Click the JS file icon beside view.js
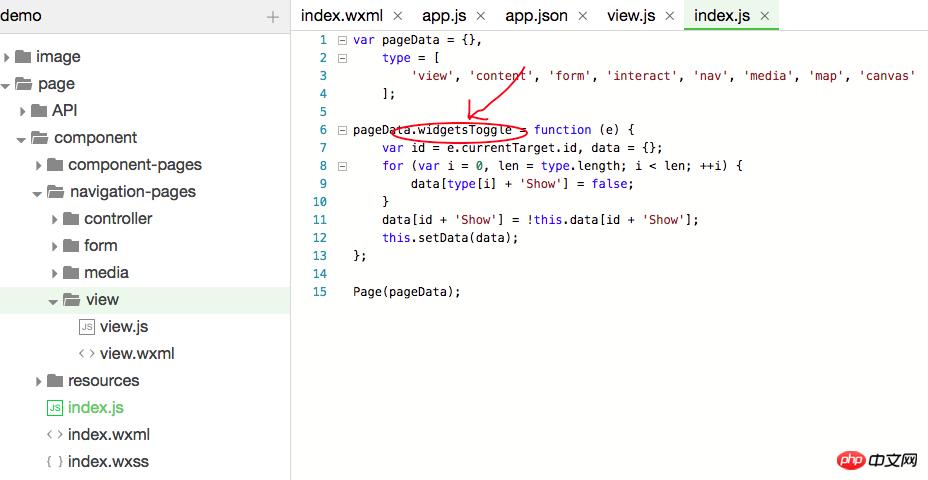928x480 pixels. pos(87,327)
